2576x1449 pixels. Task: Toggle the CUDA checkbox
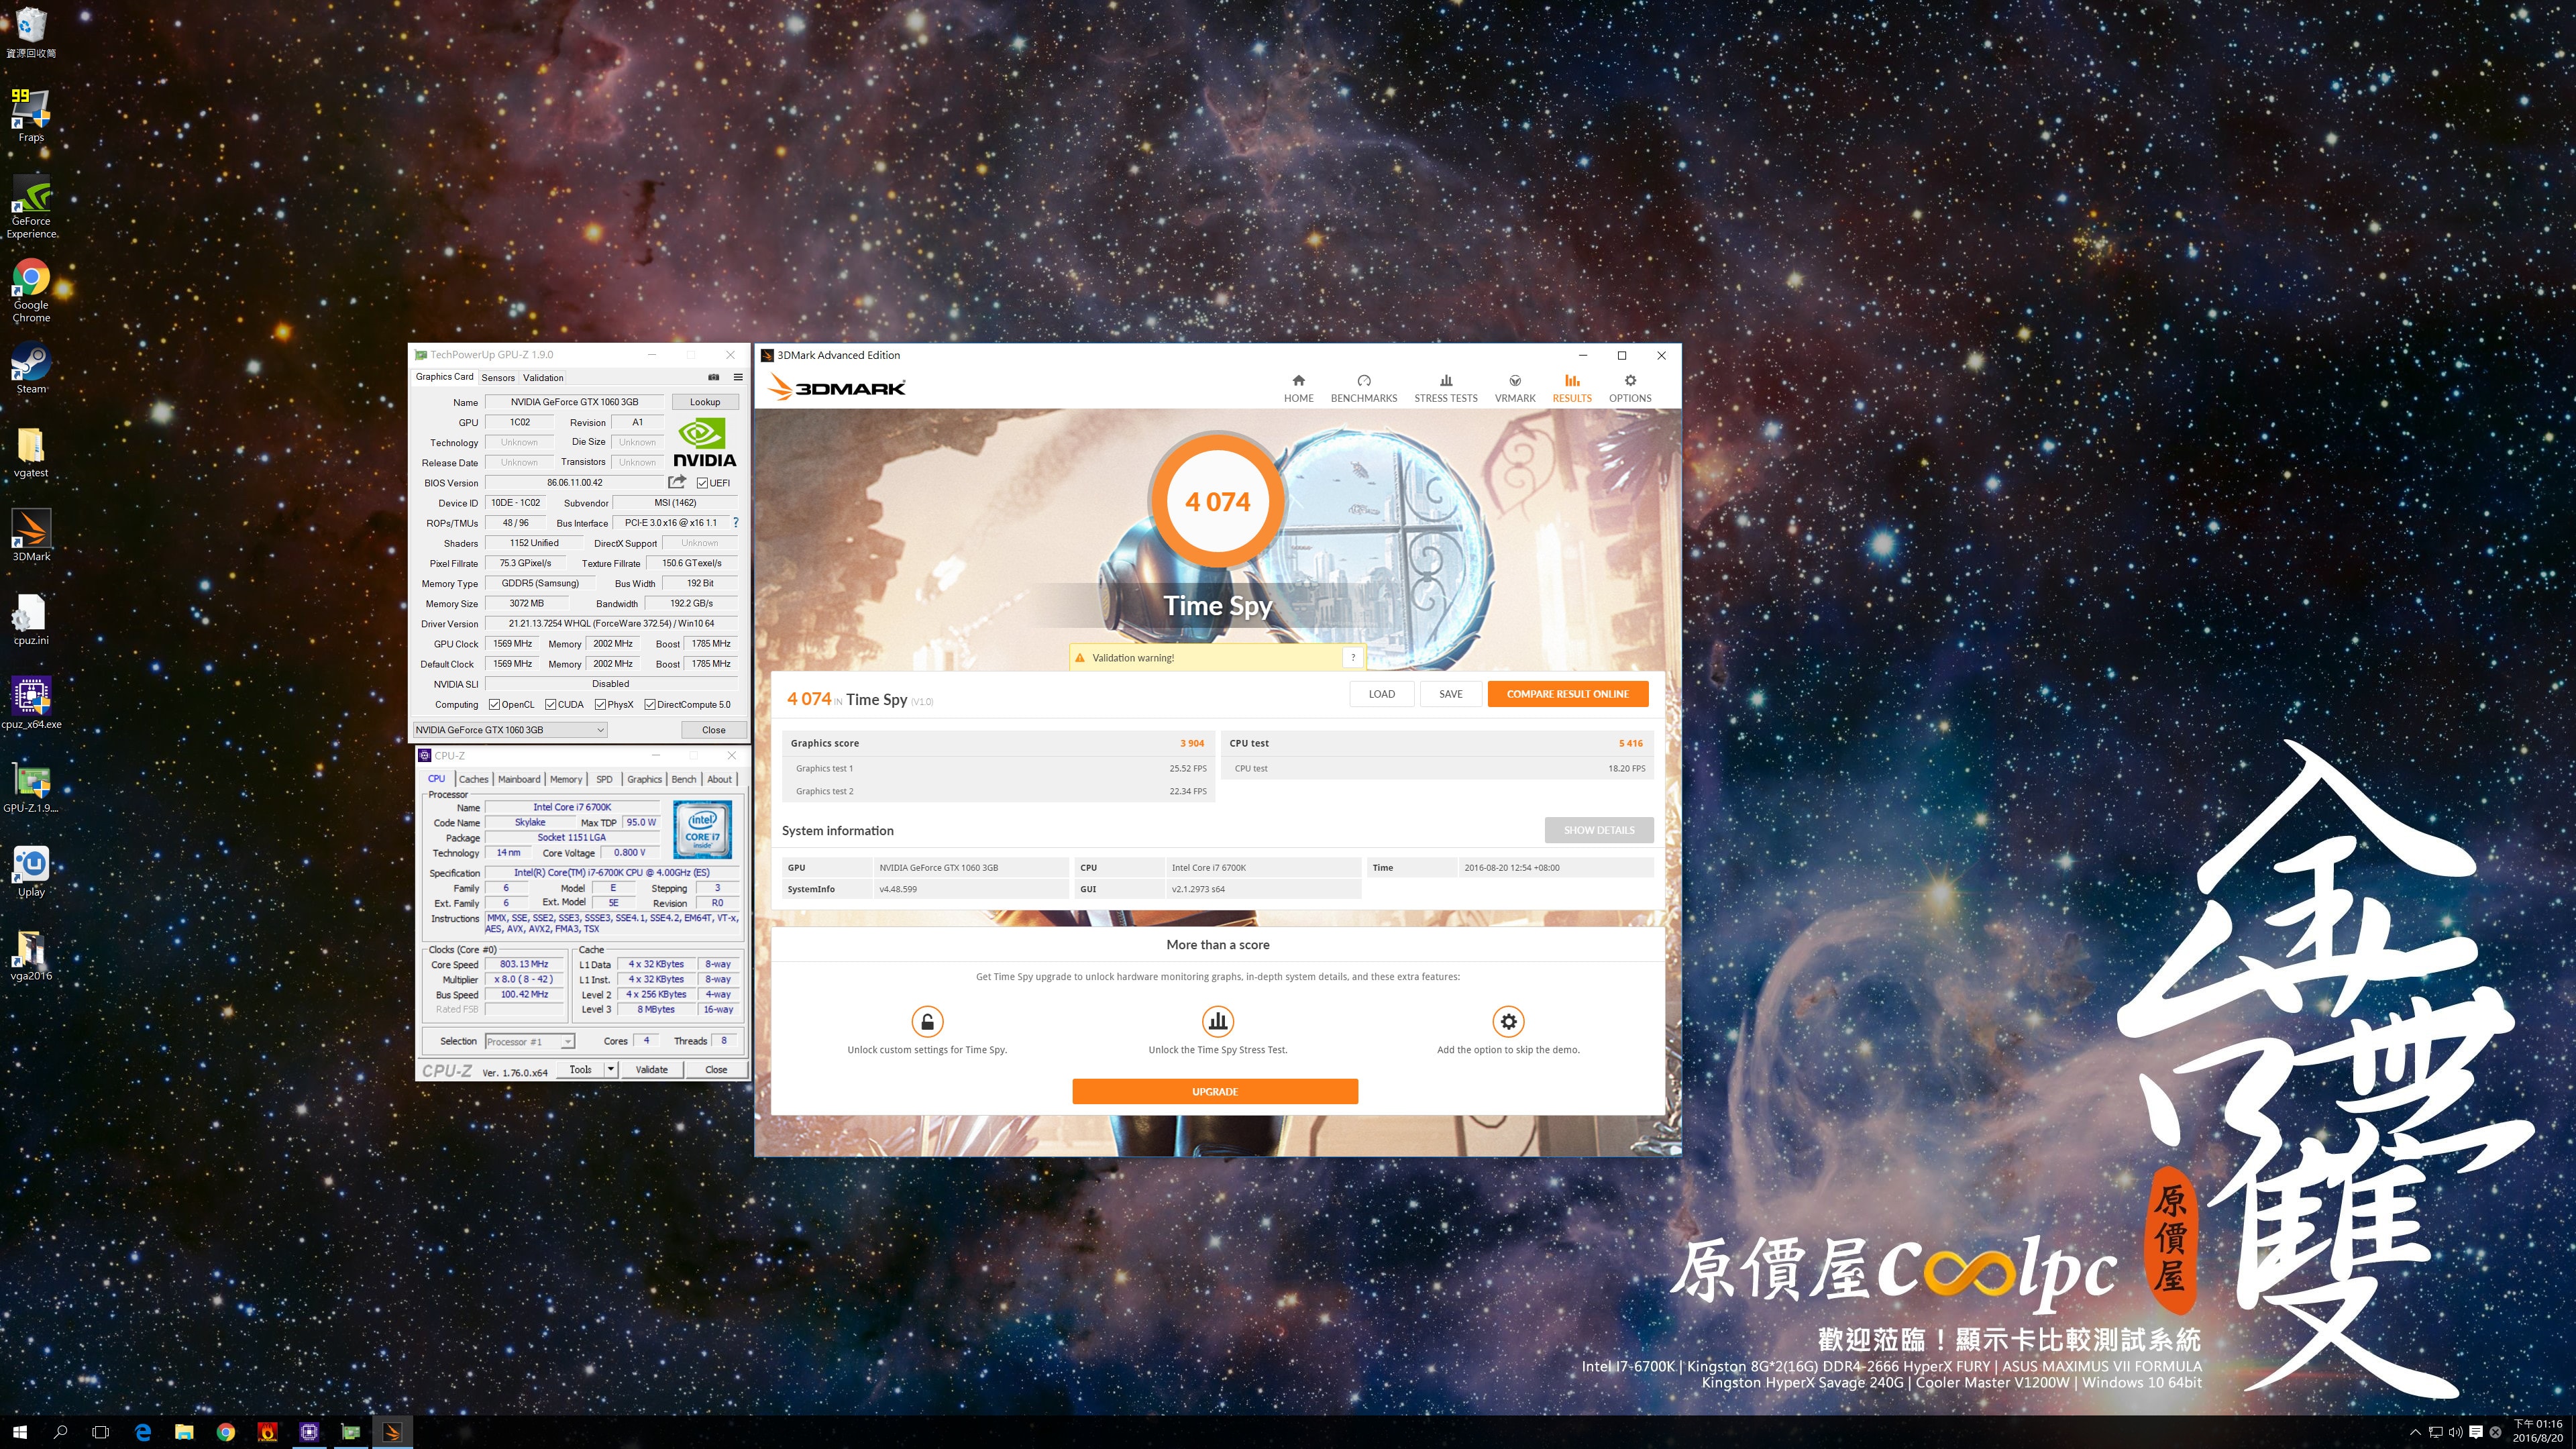(x=550, y=704)
